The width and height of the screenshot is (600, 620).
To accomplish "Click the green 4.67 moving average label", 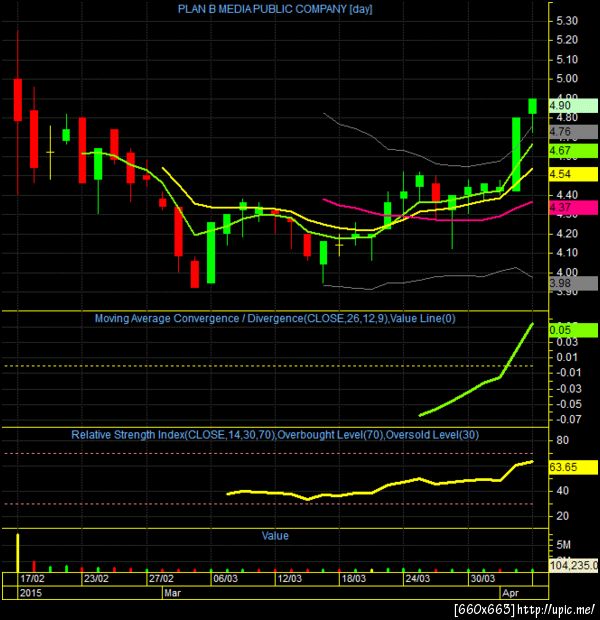I will coord(573,151).
